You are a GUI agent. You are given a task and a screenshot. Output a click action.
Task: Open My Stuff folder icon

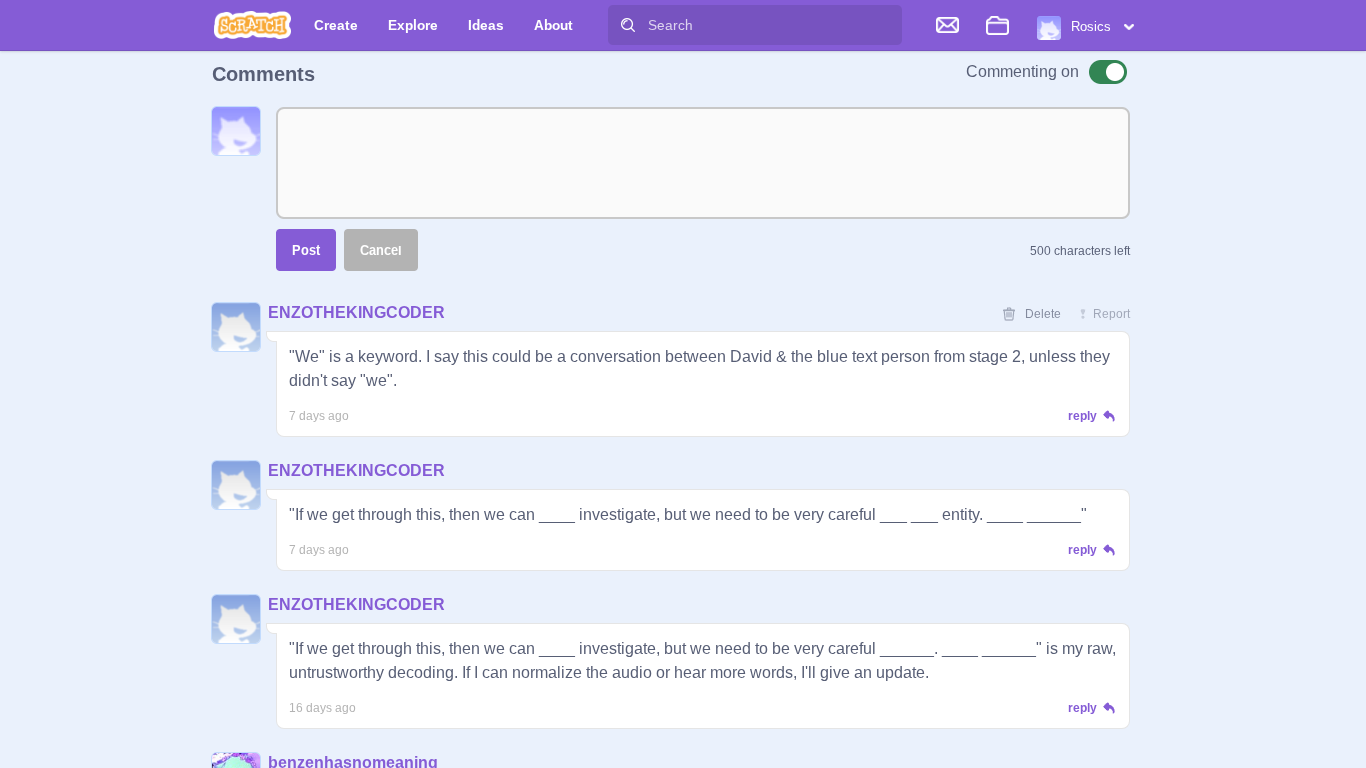tap(997, 25)
